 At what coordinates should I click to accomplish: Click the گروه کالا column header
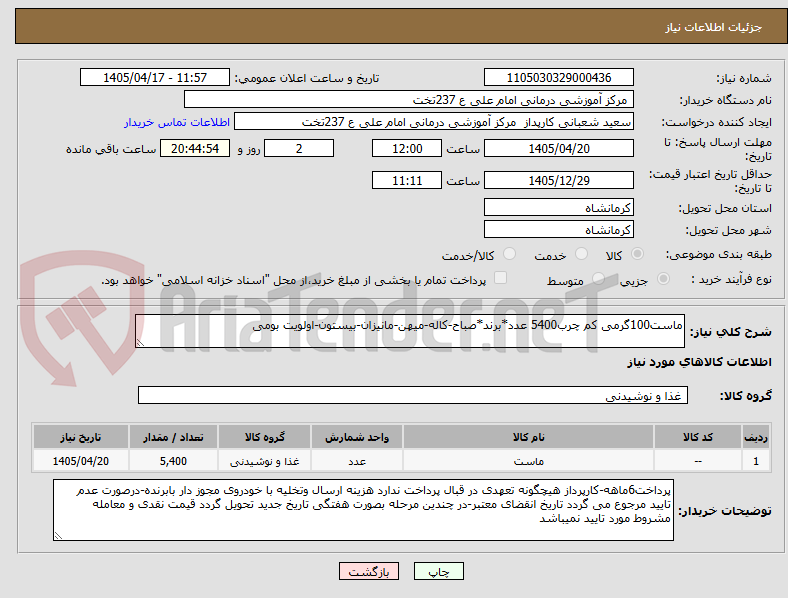(x=265, y=437)
